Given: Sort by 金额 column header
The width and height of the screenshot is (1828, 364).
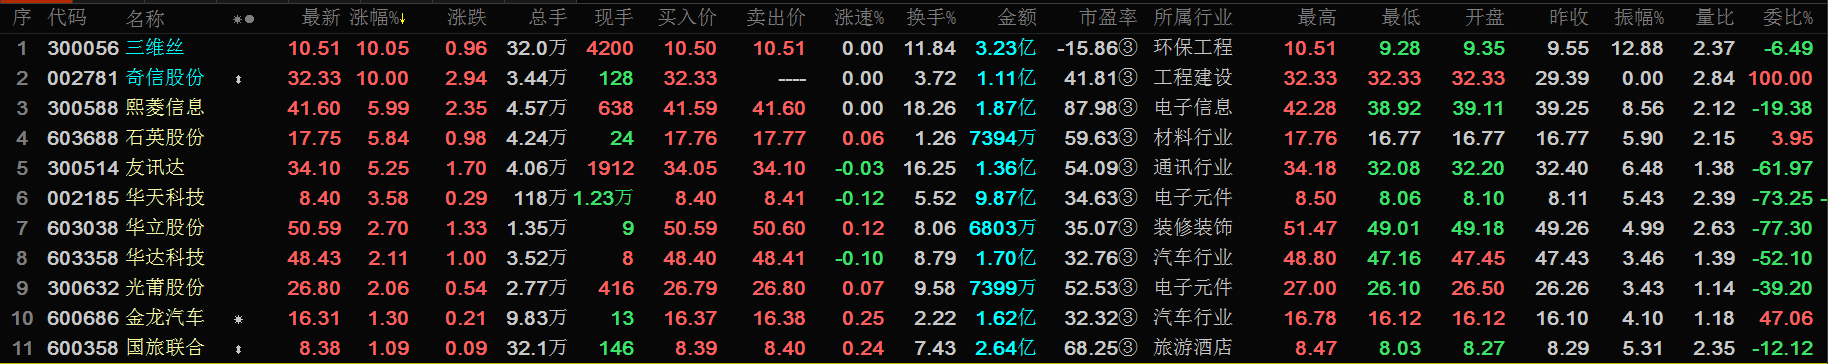Looking at the screenshot, I should (1017, 18).
